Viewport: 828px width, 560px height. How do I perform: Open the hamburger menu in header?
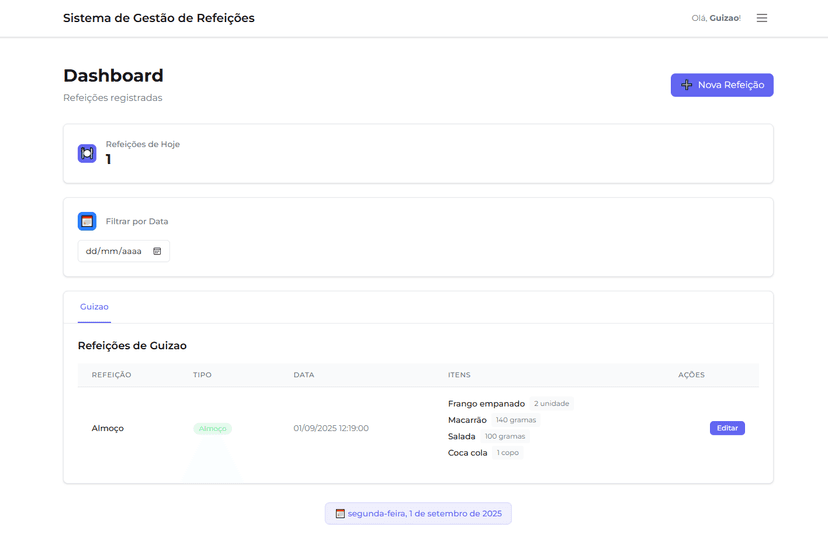(x=762, y=18)
